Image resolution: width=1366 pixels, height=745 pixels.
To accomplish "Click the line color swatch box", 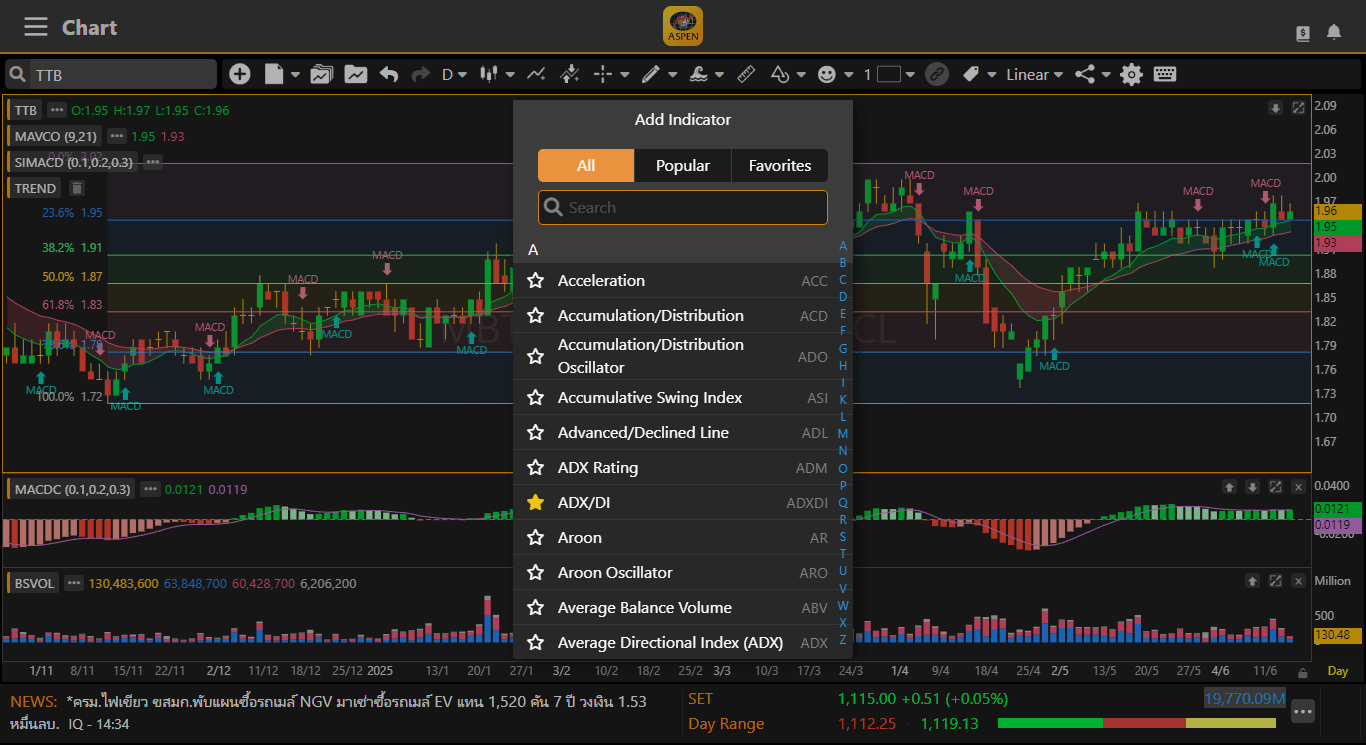I will click(x=889, y=74).
